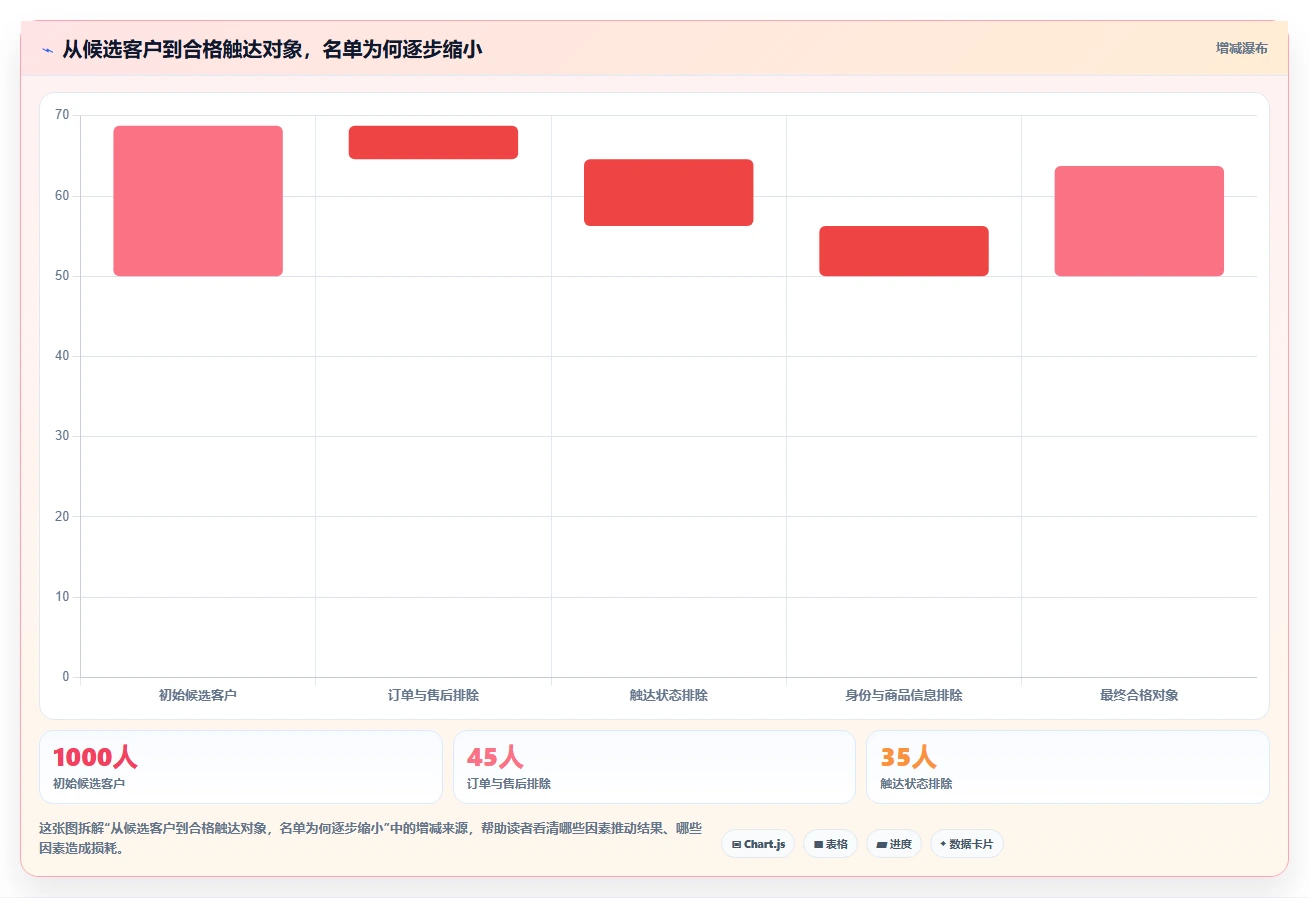Click the 35人 data card
This screenshot has height=898, width=1309.
(1068, 767)
